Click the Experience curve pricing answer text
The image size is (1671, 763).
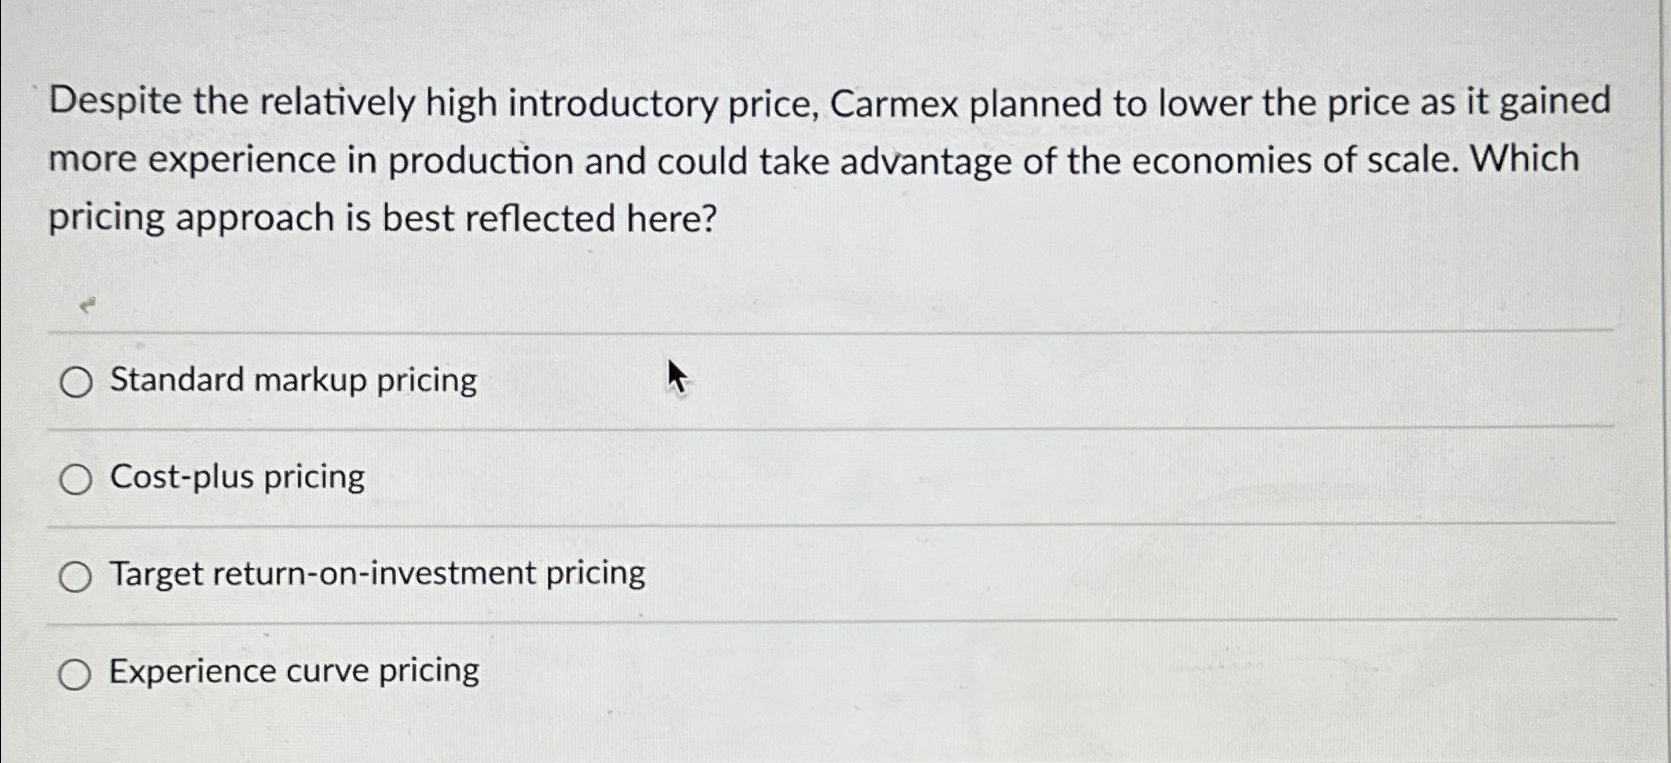(x=294, y=671)
